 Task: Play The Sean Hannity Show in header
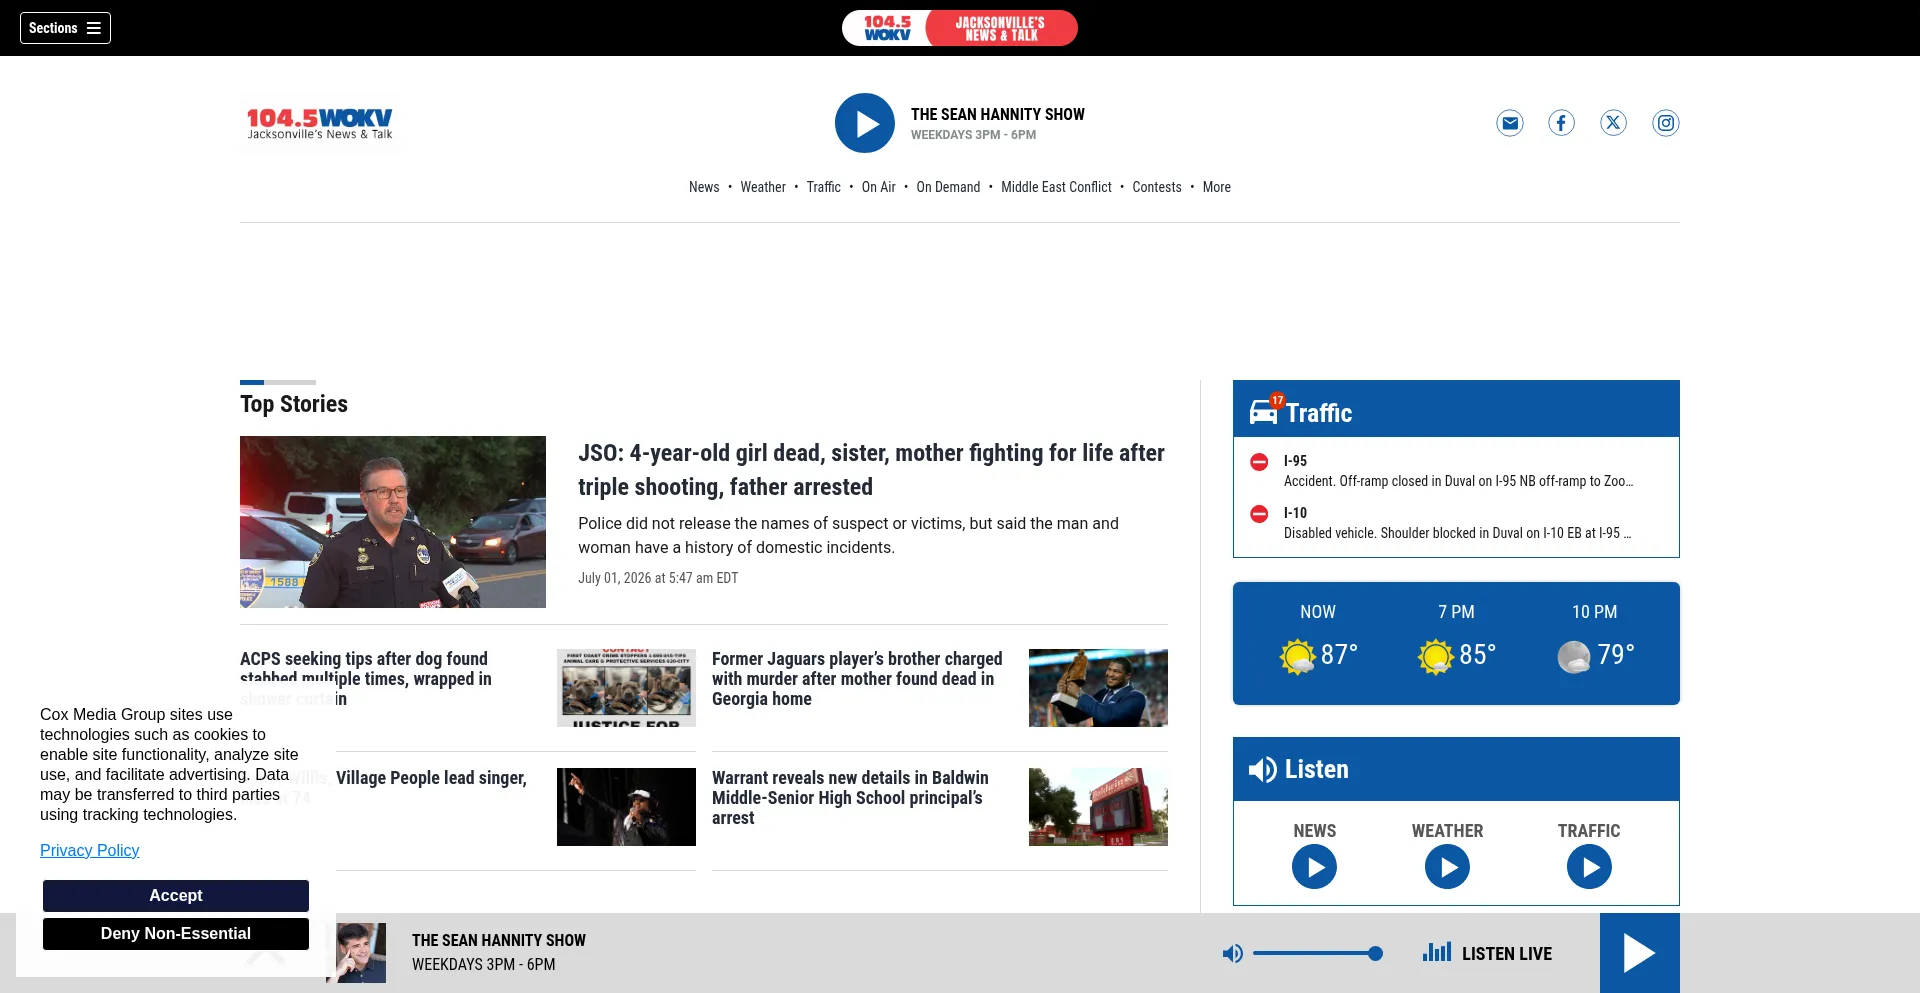tap(865, 123)
